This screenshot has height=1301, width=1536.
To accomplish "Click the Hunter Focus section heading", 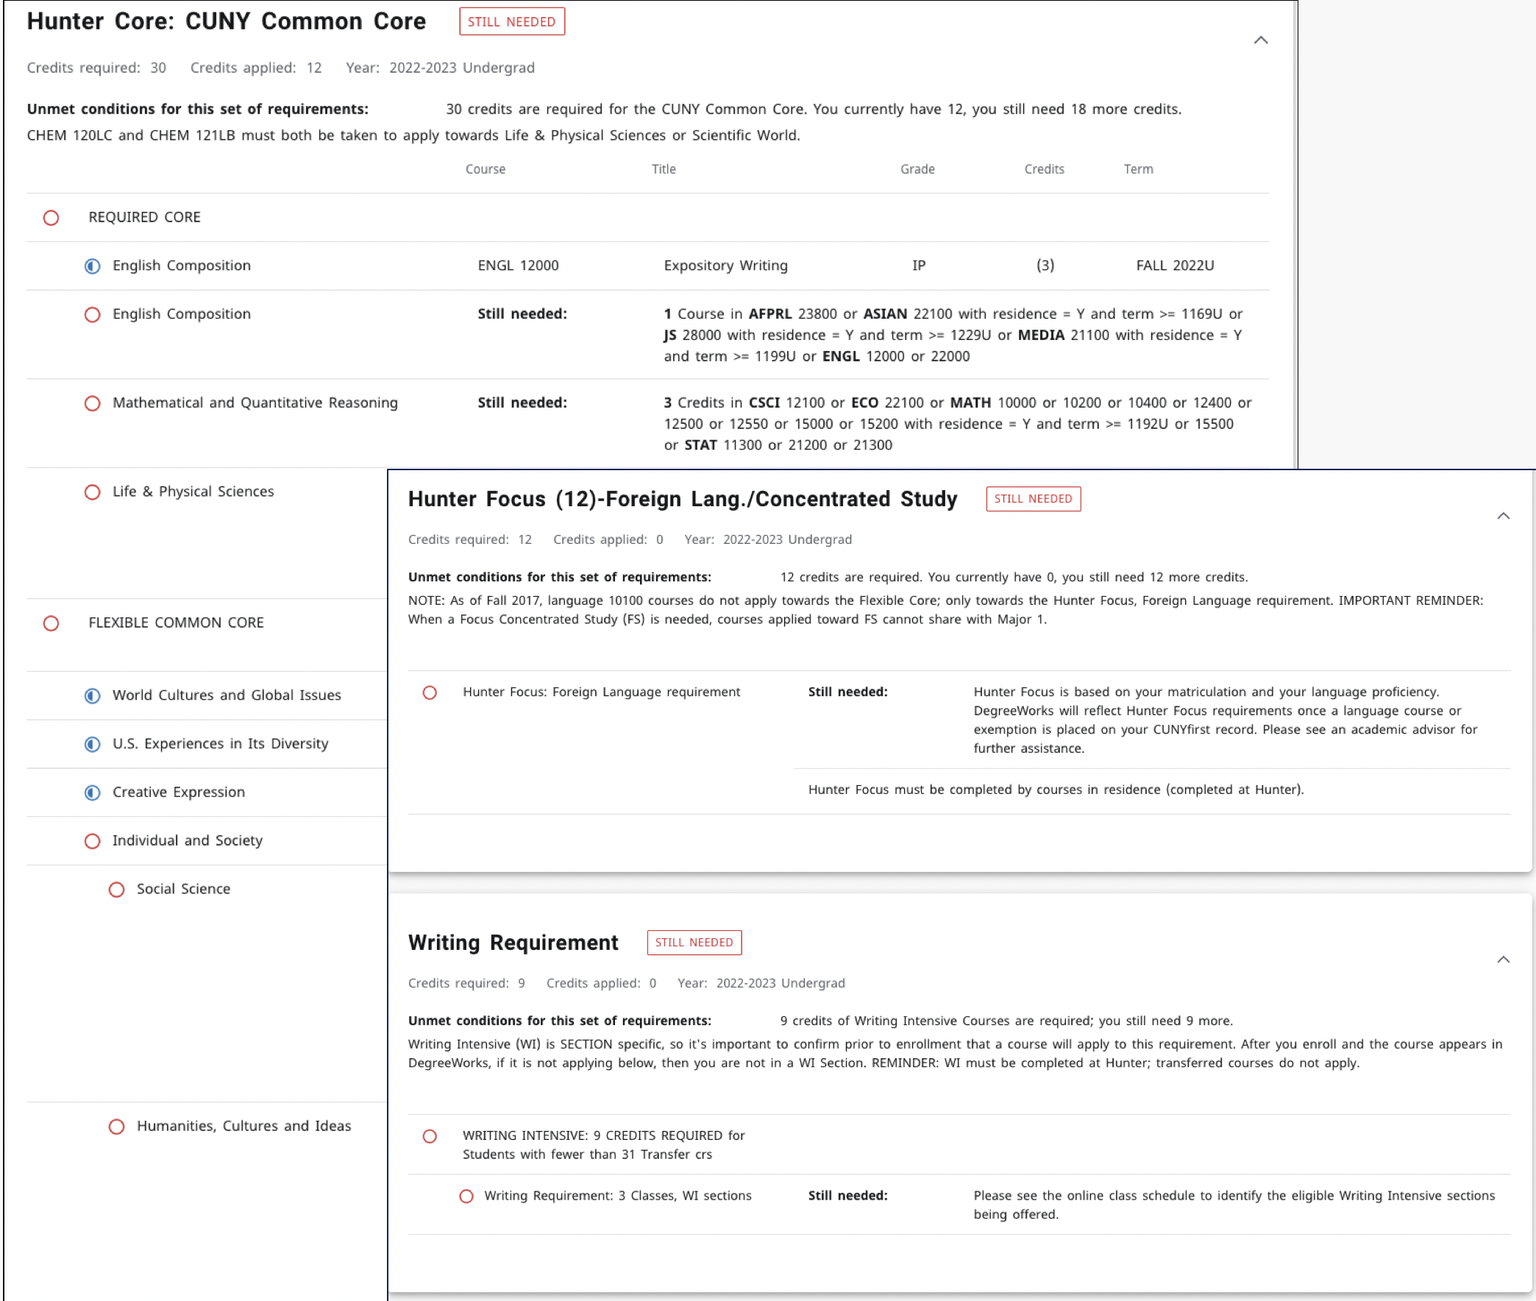I will click(682, 499).
